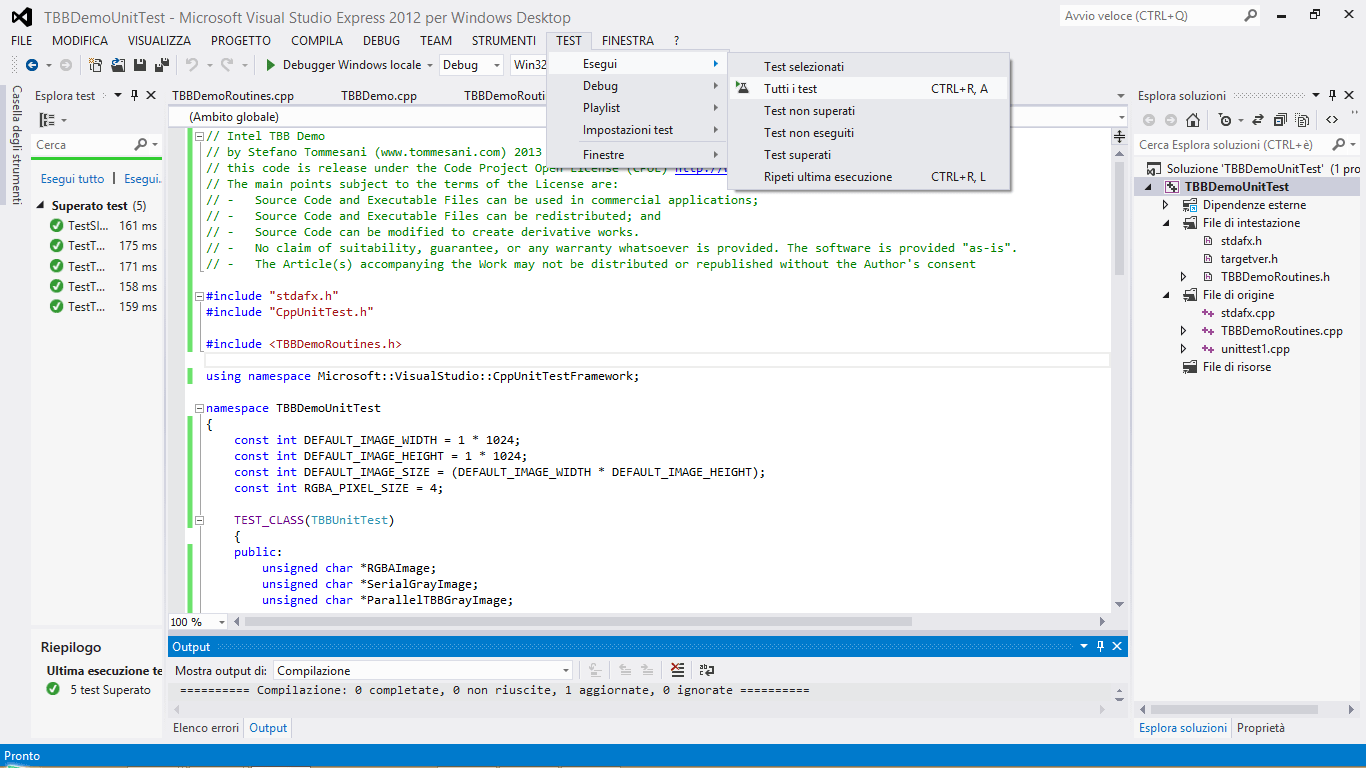Screen dimensions: 1366x768
Task: Click the redo toolbar icon
Action: coord(227,65)
